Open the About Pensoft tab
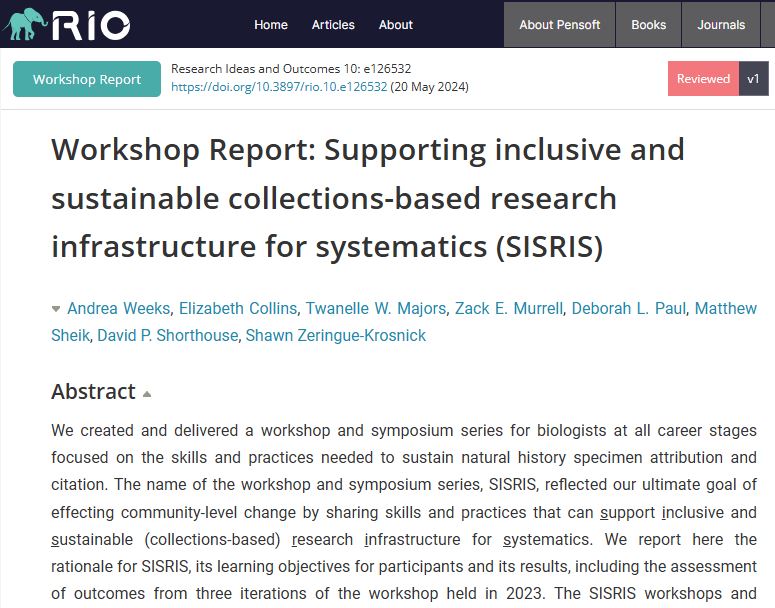 (x=560, y=25)
